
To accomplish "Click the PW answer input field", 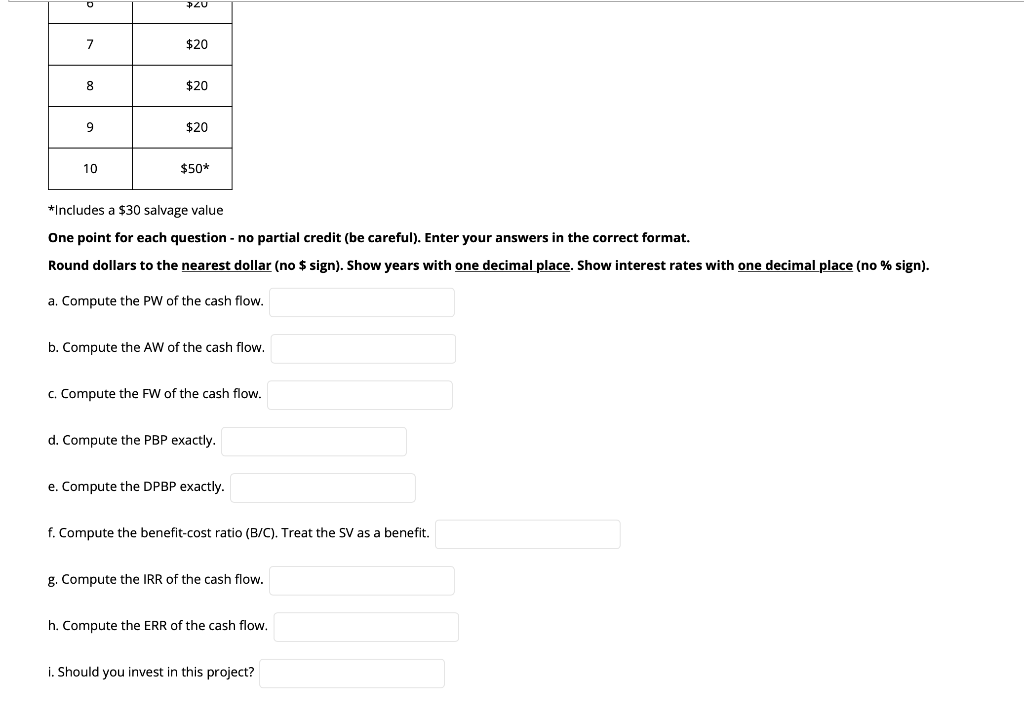I will tap(361, 301).
